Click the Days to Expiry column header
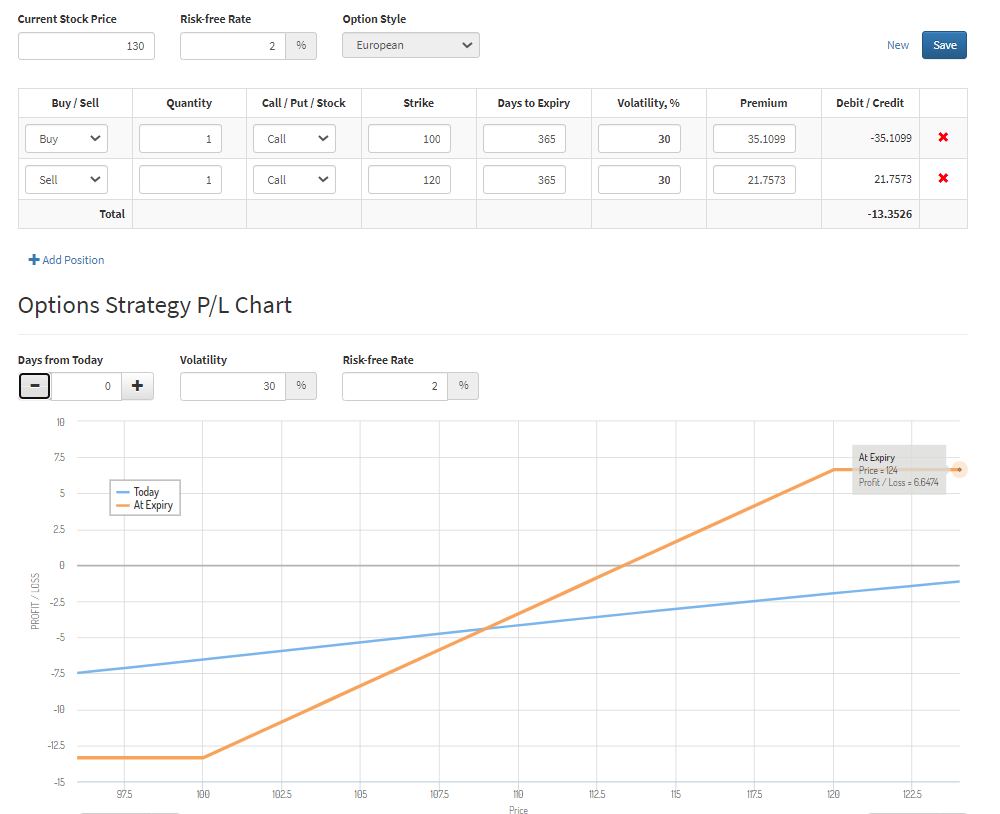The height and width of the screenshot is (814, 1000). (534, 103)
